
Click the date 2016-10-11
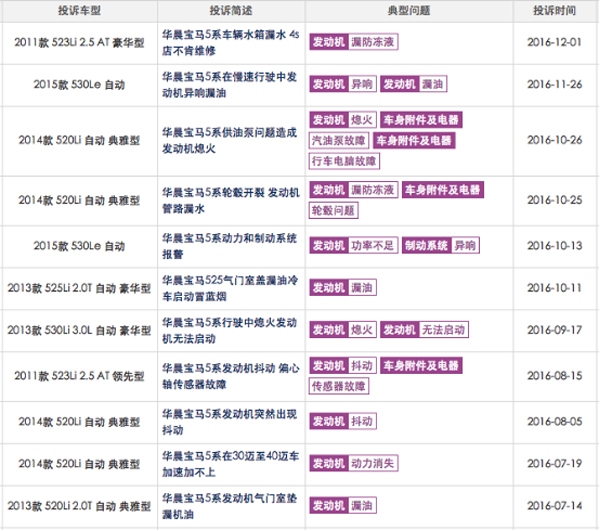(x=554, y=288)
